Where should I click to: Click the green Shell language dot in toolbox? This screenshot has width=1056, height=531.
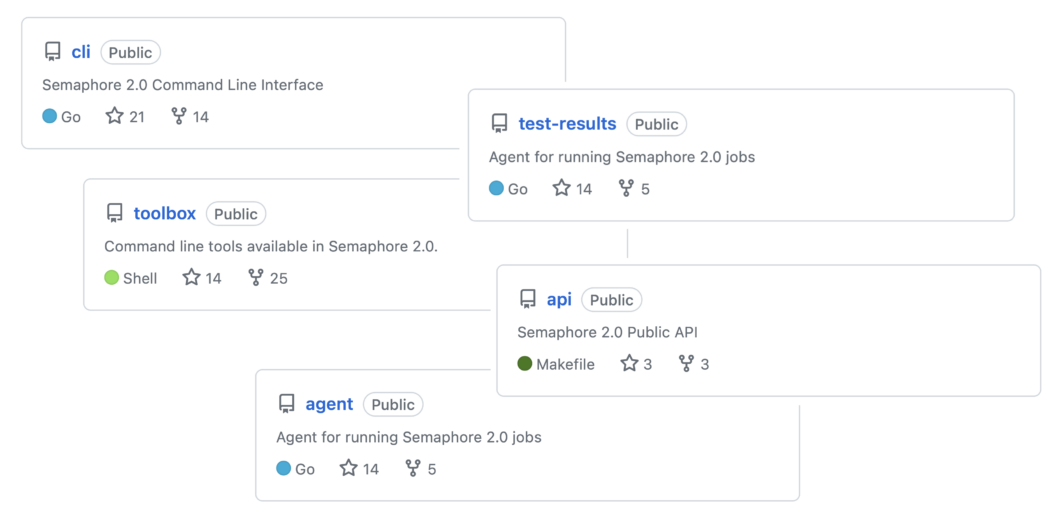[x=112, y=278]
